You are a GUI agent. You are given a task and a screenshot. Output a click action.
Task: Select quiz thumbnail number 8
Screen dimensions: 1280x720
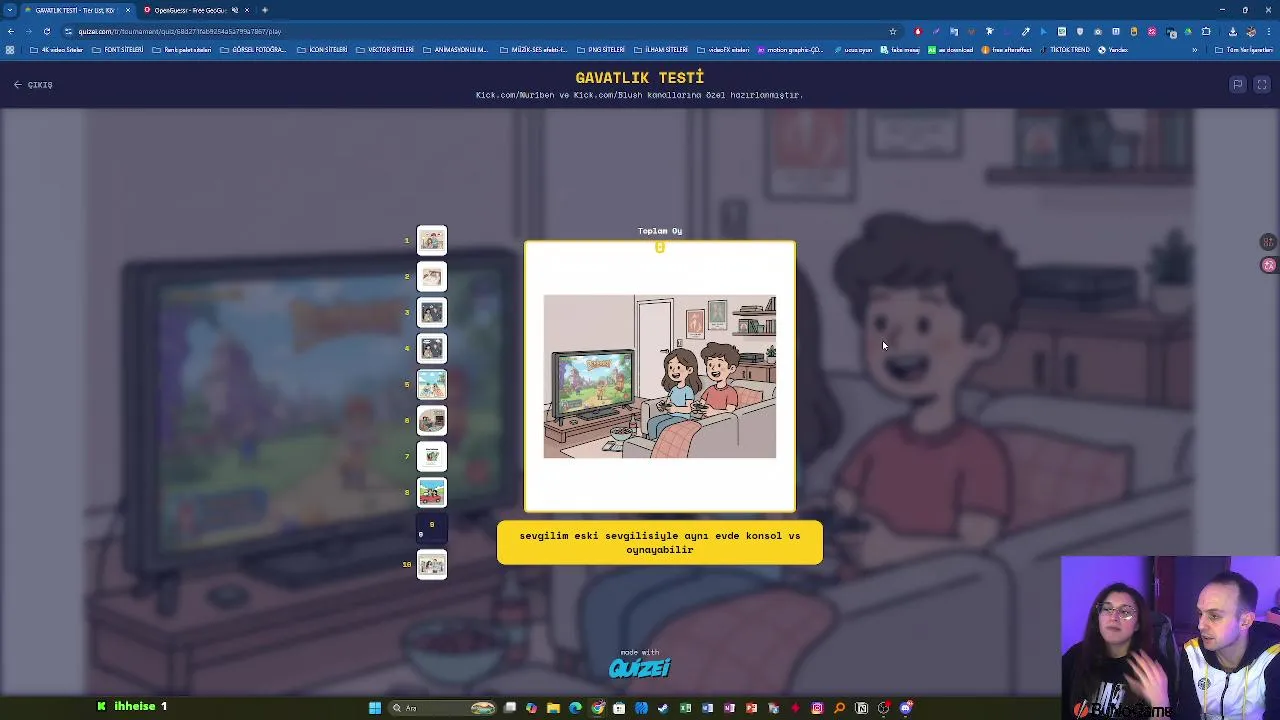[432, 492]
